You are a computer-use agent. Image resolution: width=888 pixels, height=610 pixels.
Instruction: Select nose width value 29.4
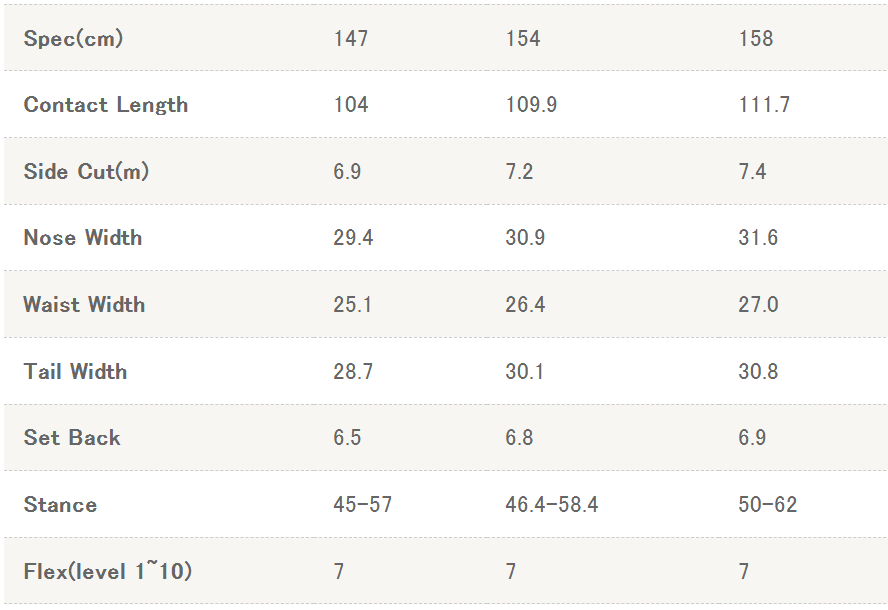point(352,238)
